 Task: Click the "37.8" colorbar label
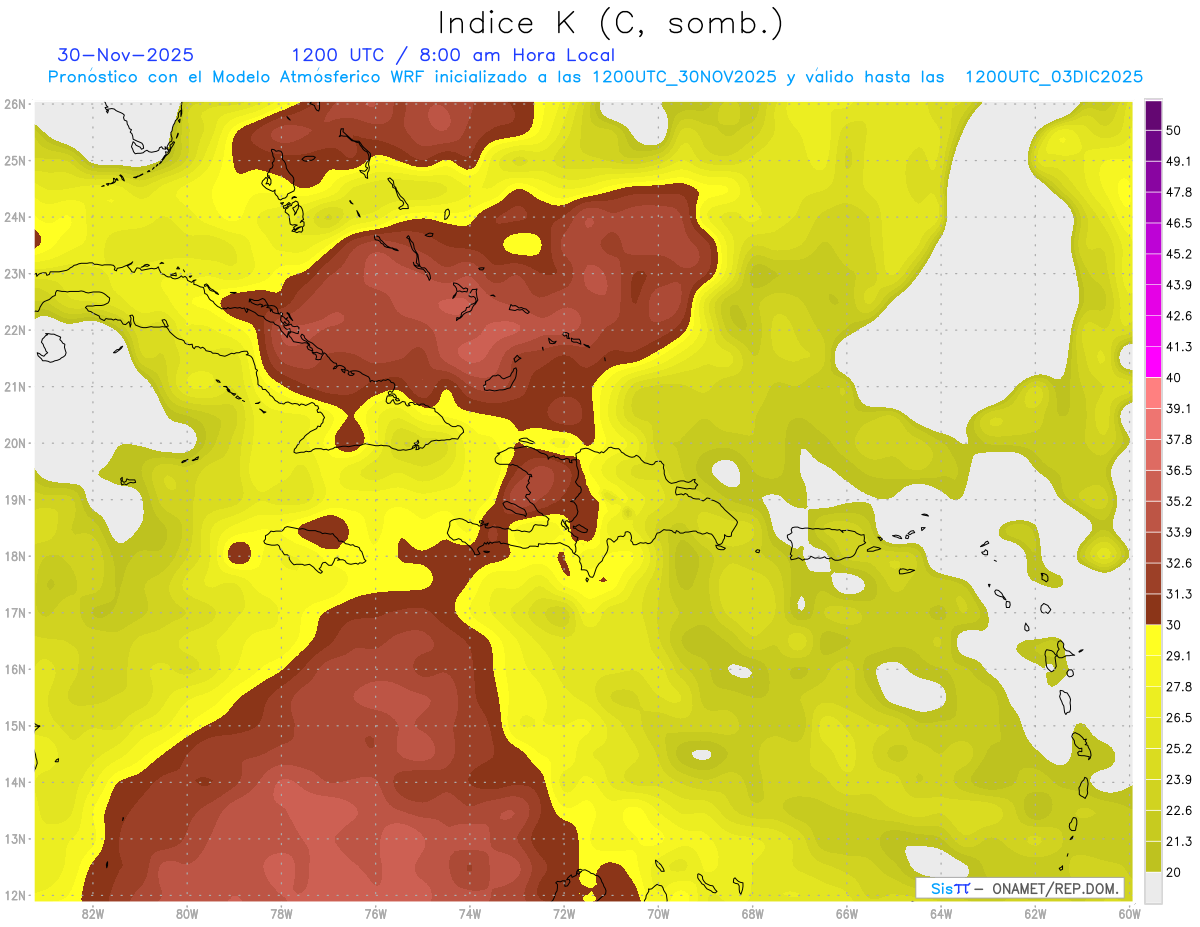pyautogui.click(x=1179, y=439)
